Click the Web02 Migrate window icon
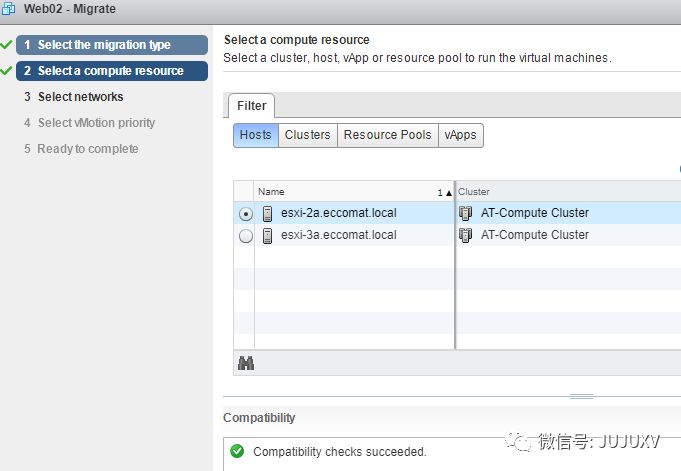 pos(10,9)
